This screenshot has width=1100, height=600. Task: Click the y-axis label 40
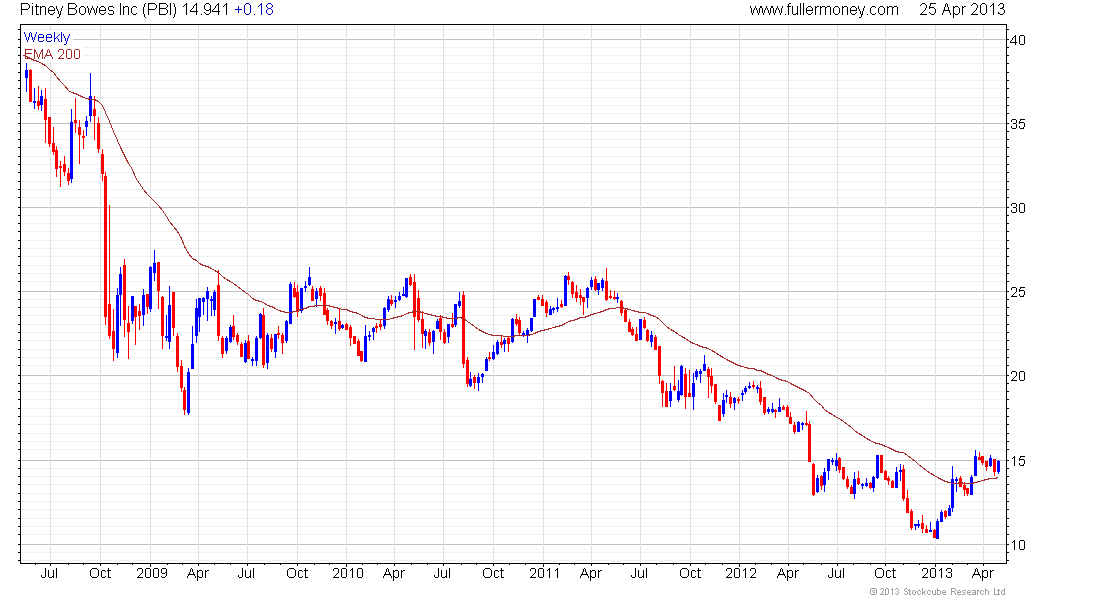pos(1017,40)
